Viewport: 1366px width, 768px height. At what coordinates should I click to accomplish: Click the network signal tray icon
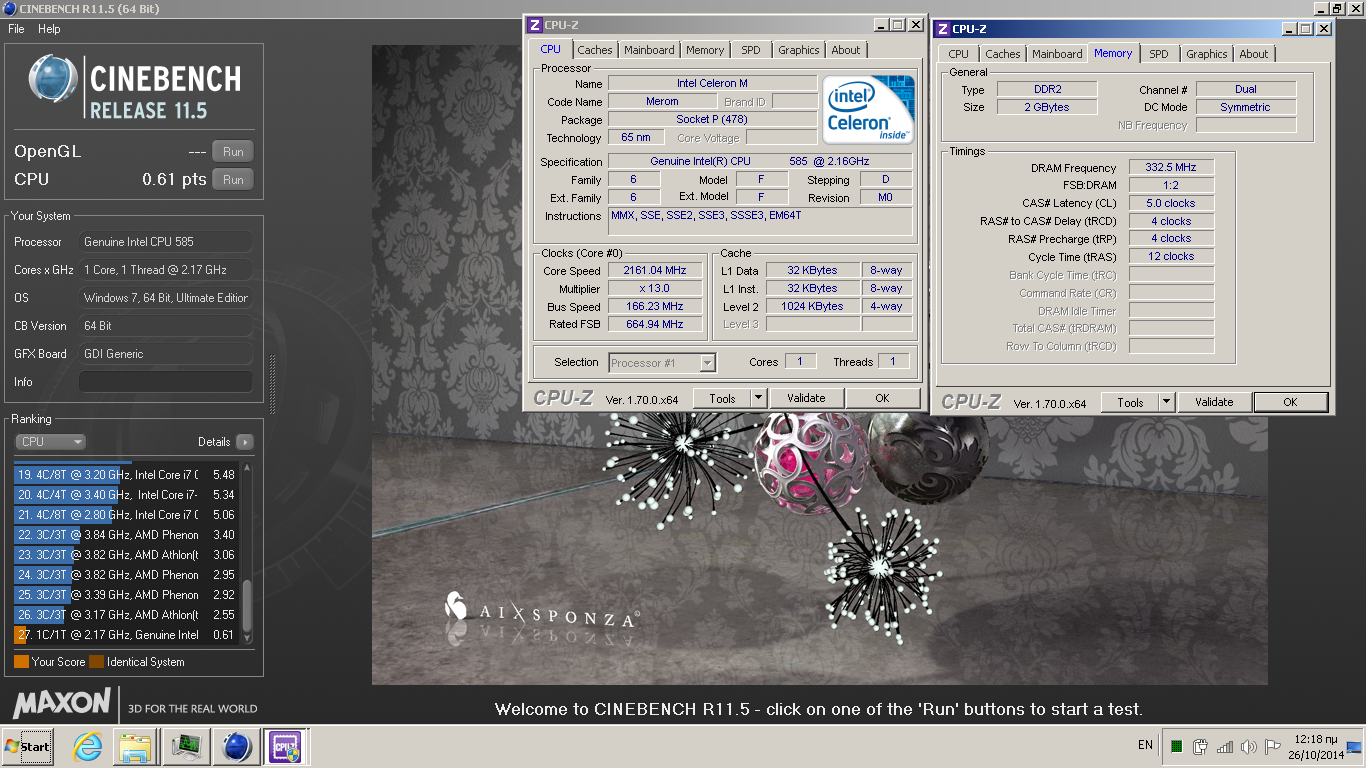[1224, 746]
